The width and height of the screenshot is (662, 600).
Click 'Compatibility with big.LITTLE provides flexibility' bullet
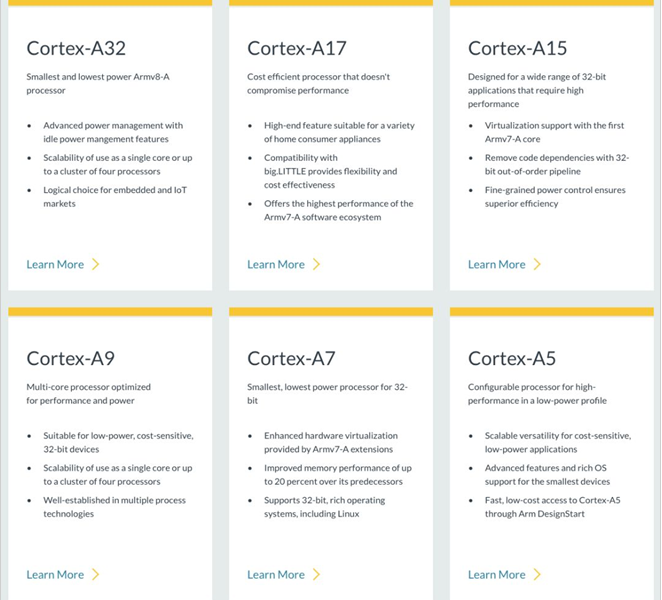(x=331, y=171)
